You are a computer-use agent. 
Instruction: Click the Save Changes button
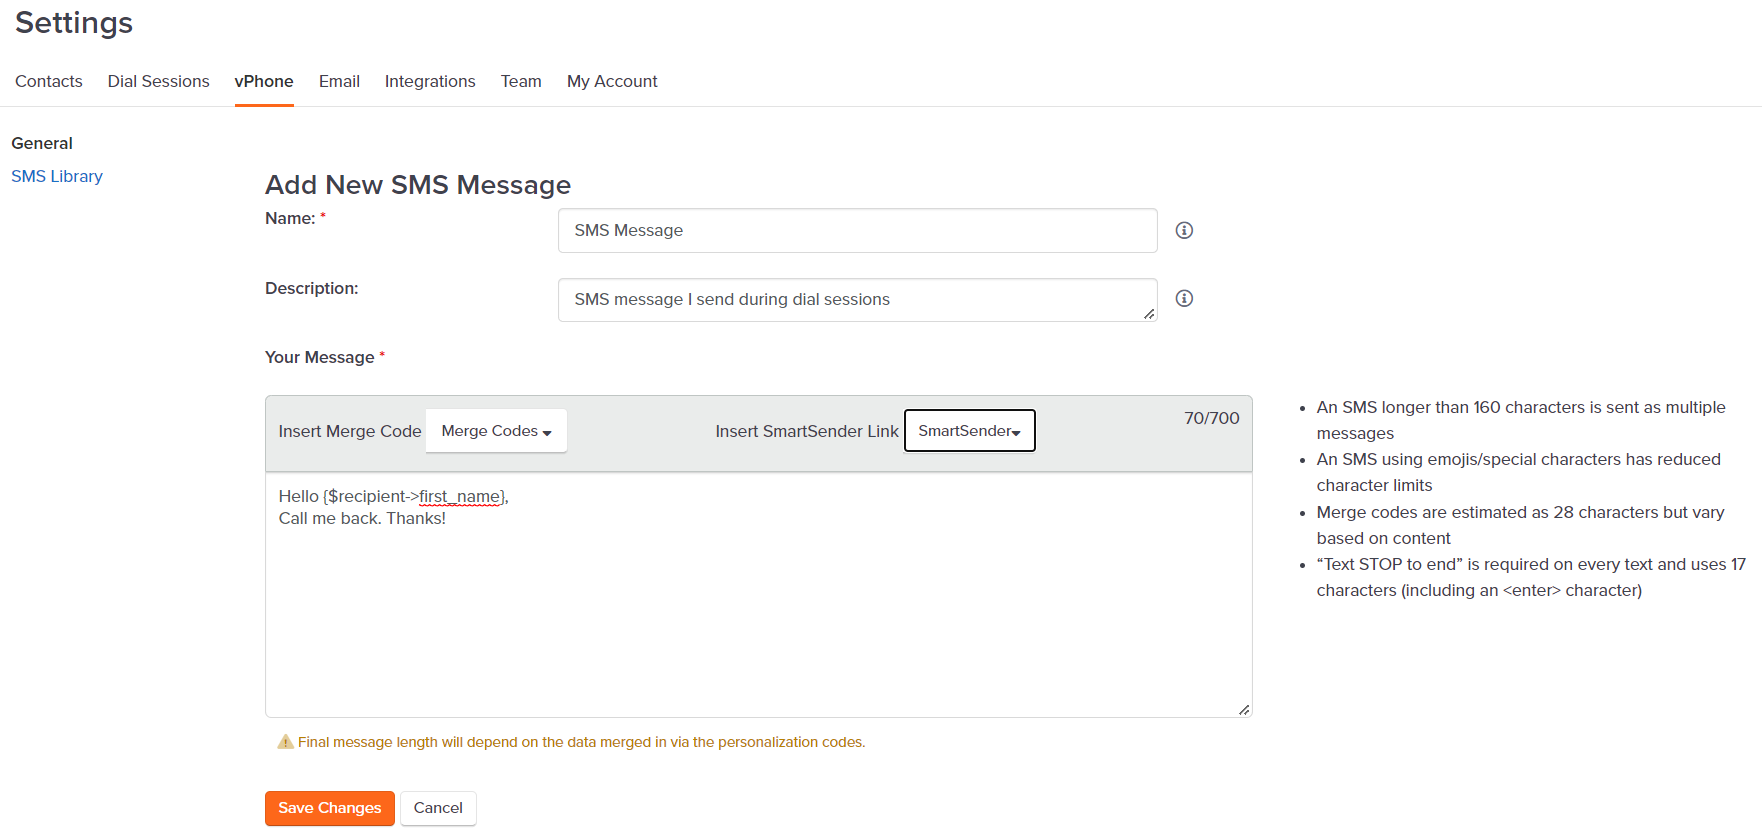(330, 808)
